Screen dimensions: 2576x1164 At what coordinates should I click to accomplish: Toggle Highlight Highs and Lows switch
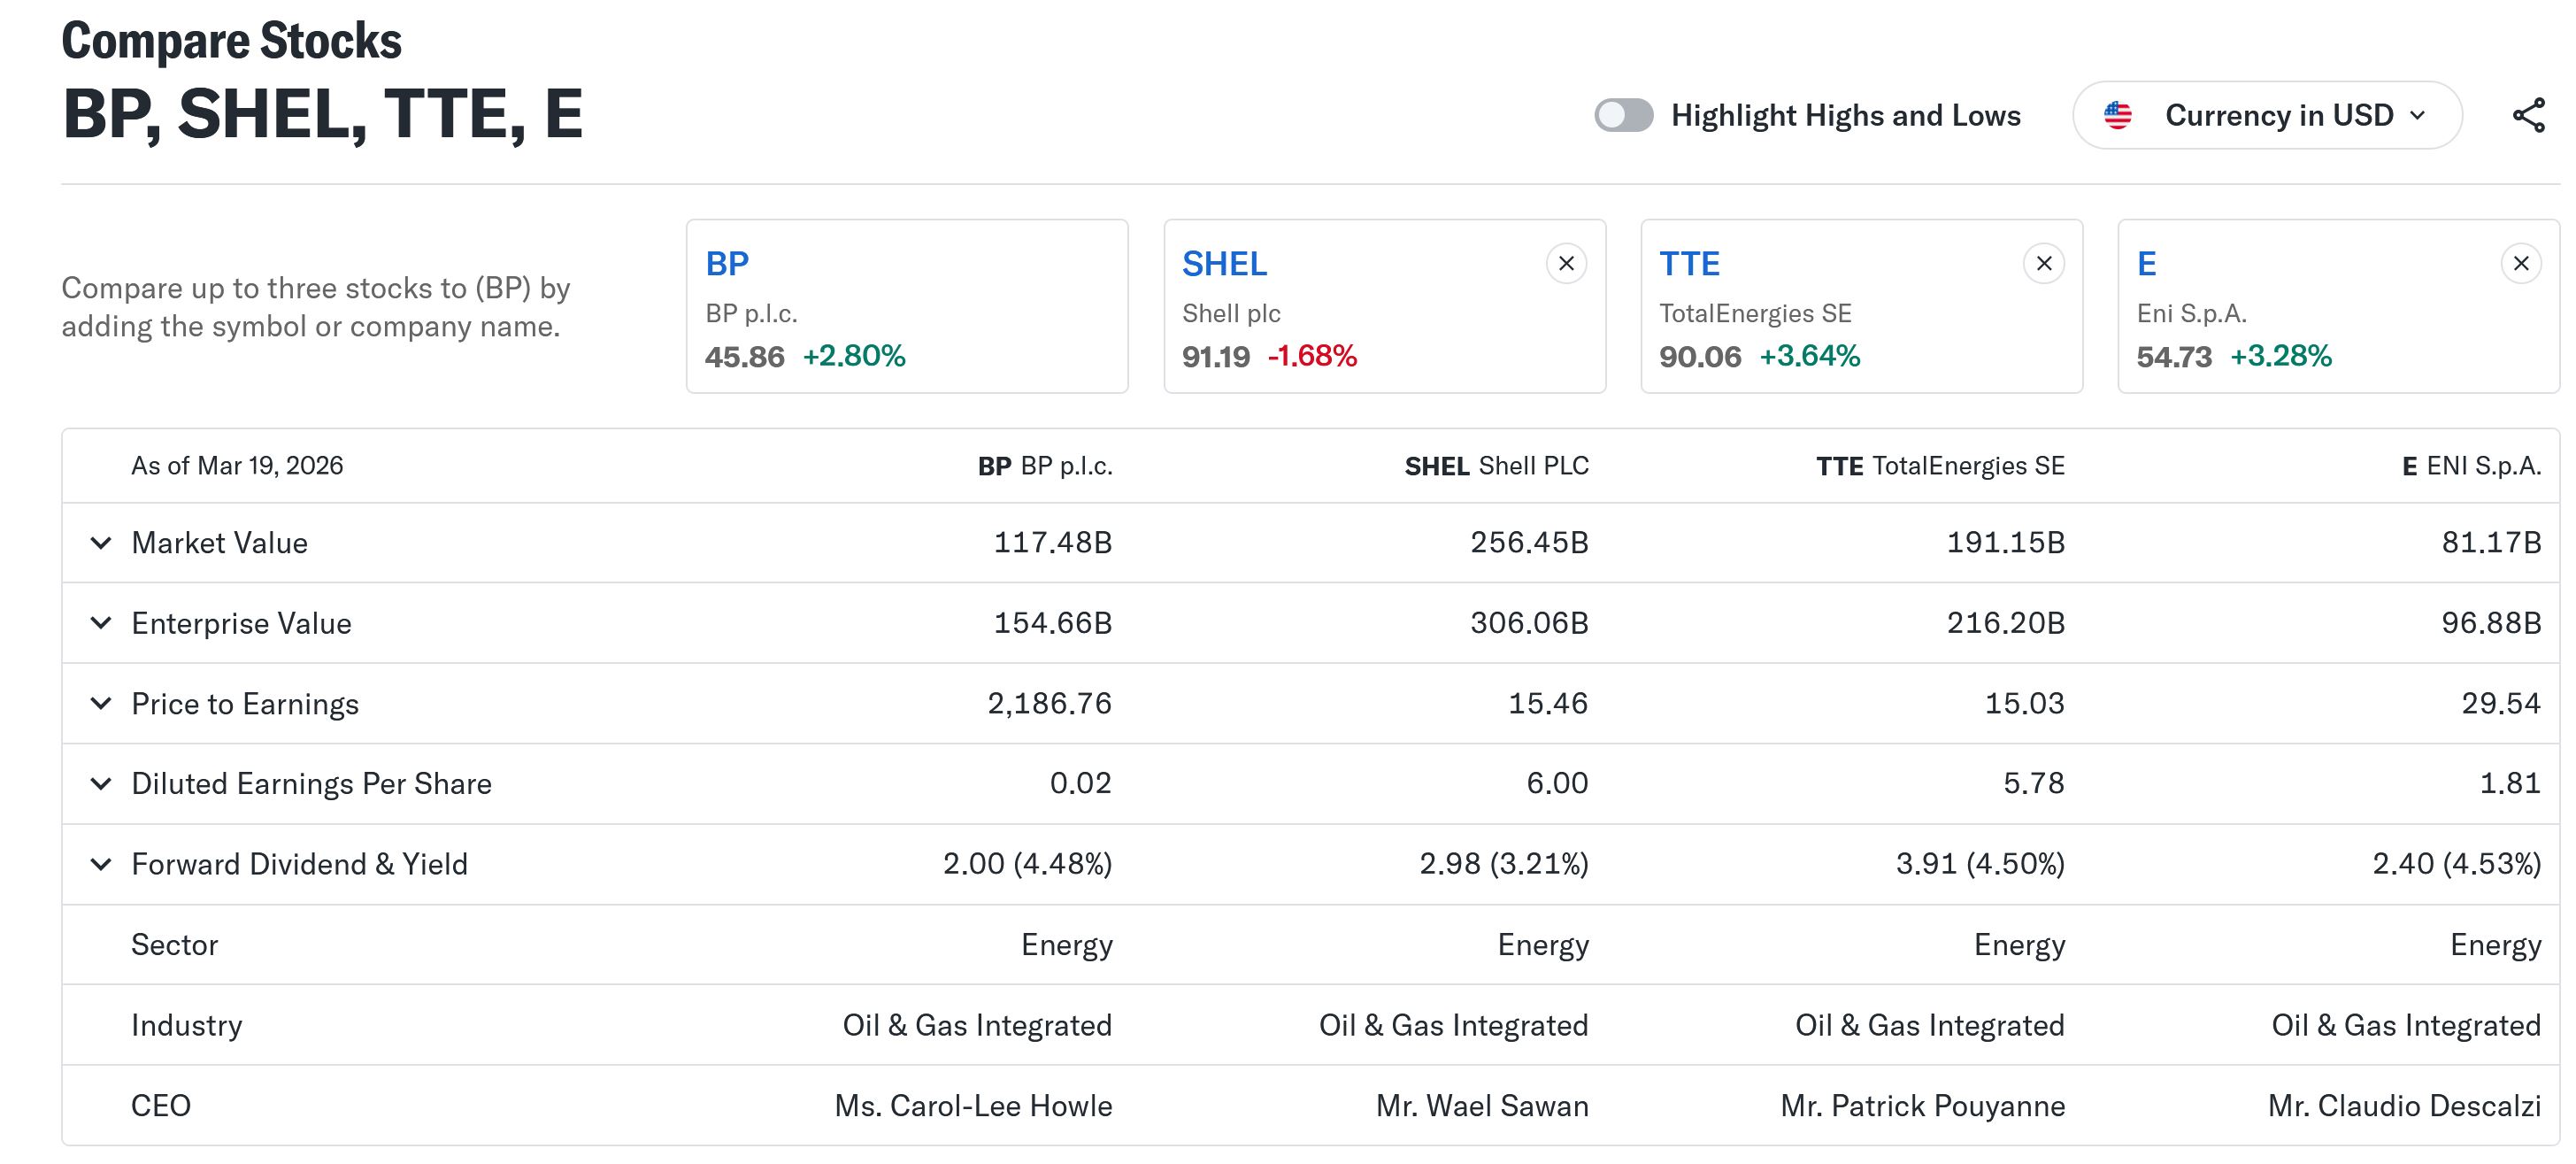click(x=1623, y=115)
